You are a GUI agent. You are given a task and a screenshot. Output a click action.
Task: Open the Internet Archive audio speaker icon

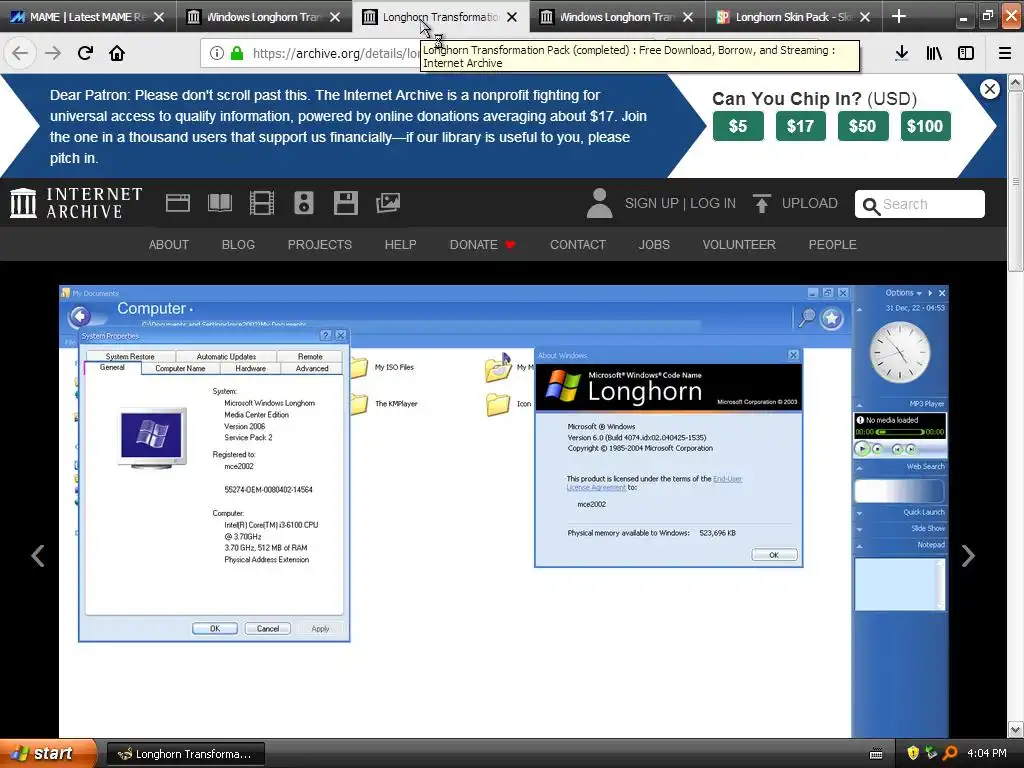pyautogui.click(x=304, y=203)
